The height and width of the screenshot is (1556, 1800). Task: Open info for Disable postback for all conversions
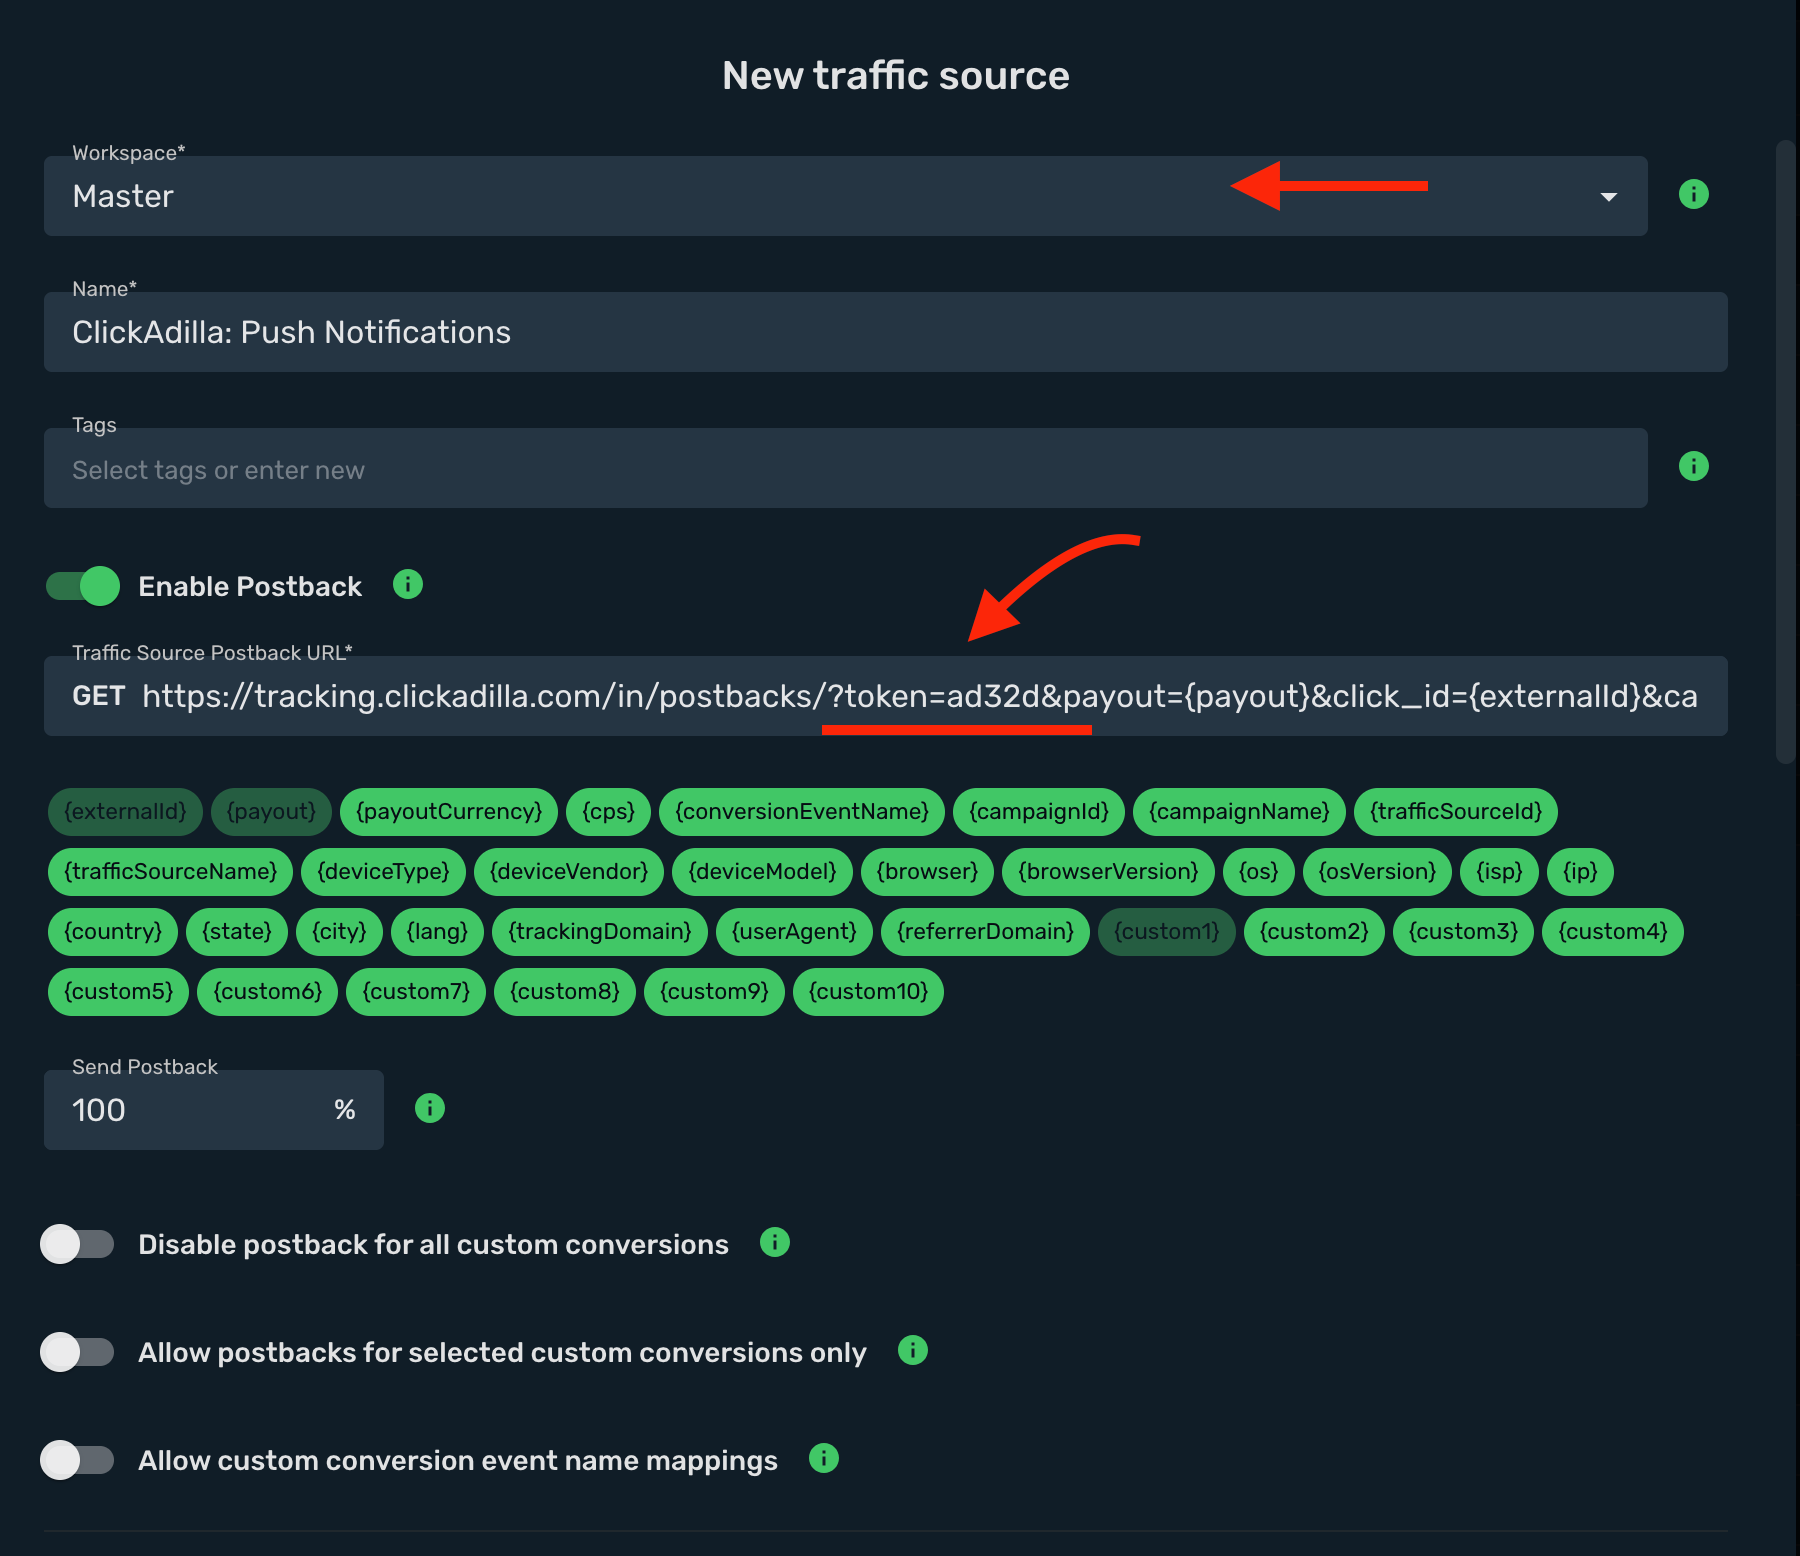tap(775, 1242)
